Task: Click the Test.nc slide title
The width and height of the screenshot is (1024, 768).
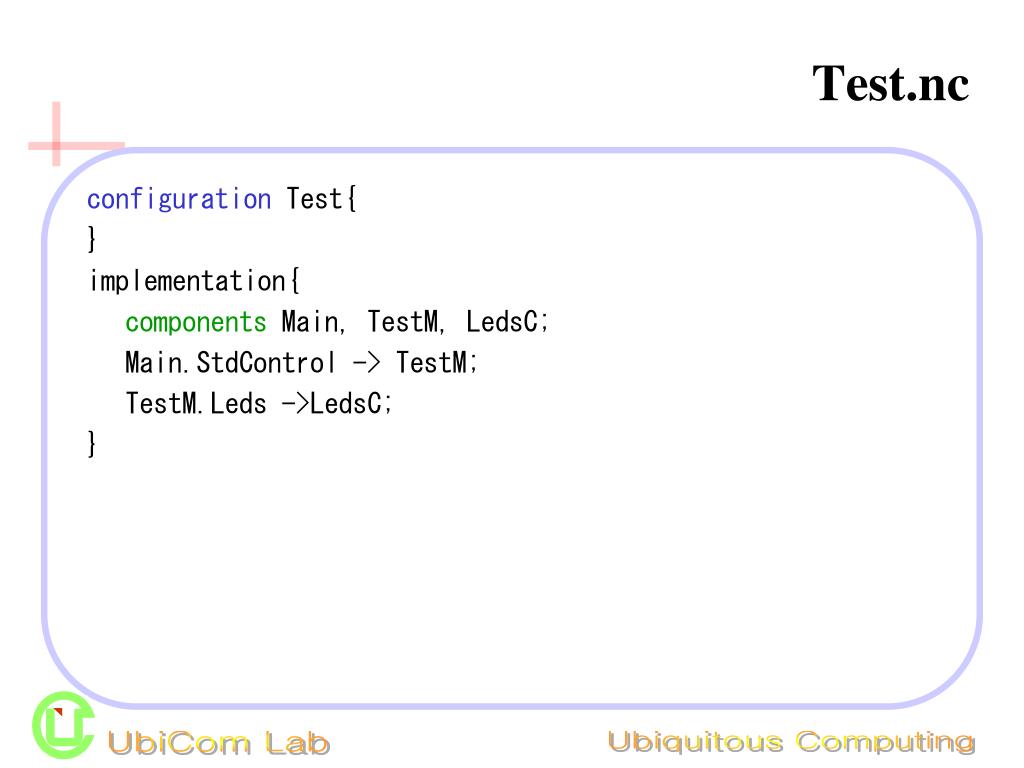Action: pyautogui.click(x=890, y=84)
